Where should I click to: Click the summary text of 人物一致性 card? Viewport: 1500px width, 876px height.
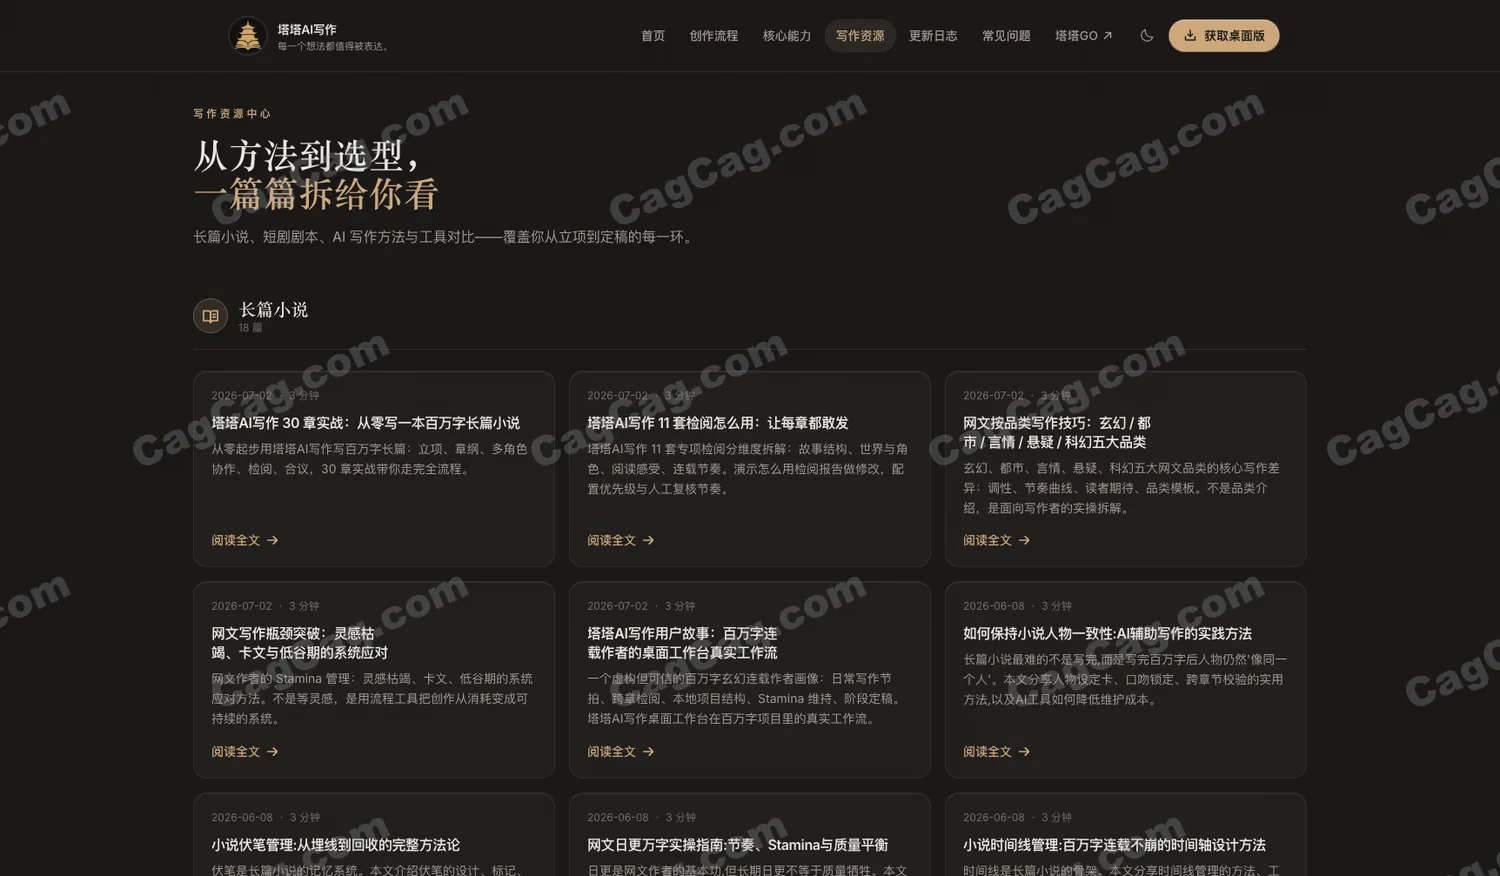[1125, 680]
